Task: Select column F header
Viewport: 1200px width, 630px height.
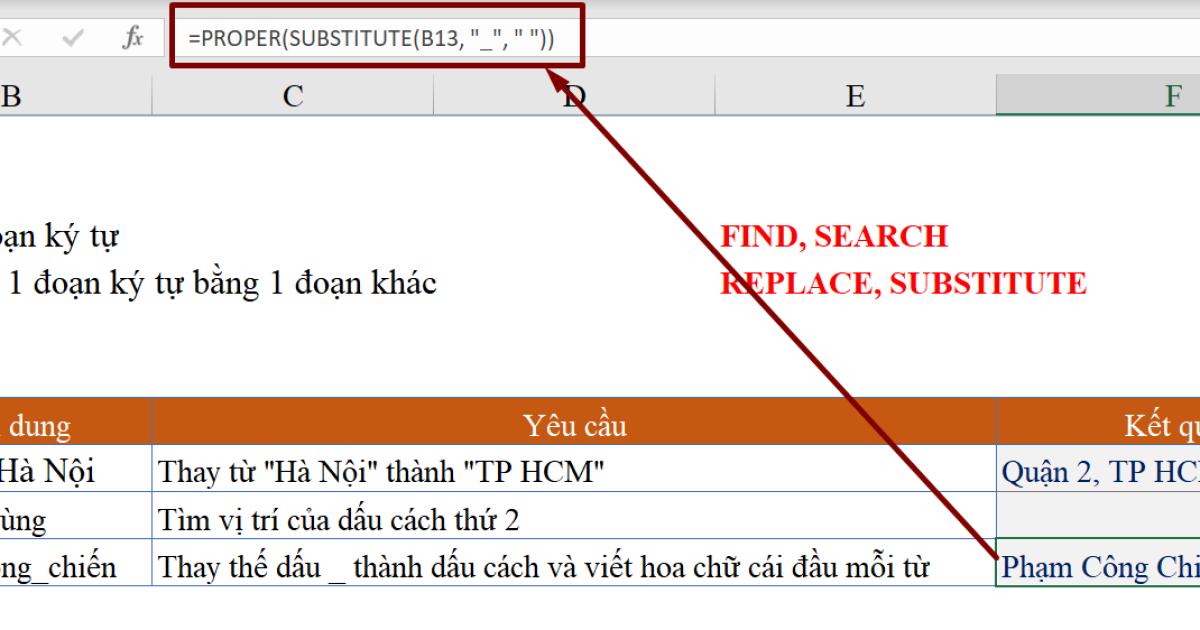Action: [x=1100, y=96]
